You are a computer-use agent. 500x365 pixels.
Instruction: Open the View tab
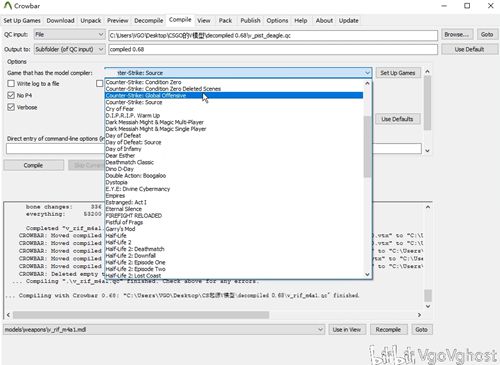pos(204,21)
